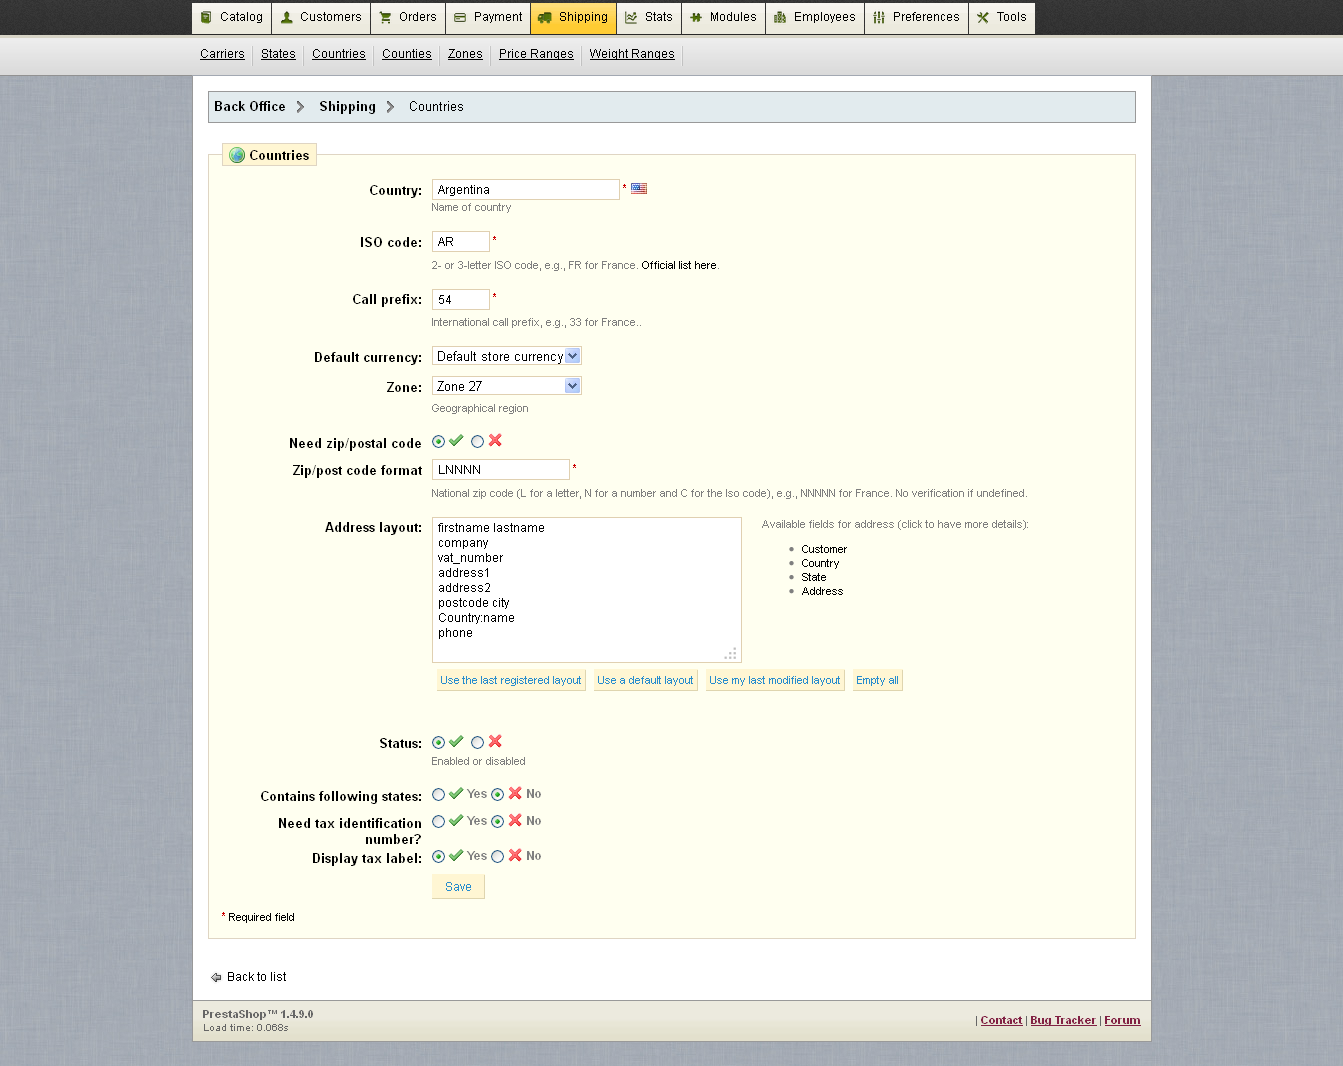Click green check icon for Status
The image size is (1343, 1066).
point(456,742)
